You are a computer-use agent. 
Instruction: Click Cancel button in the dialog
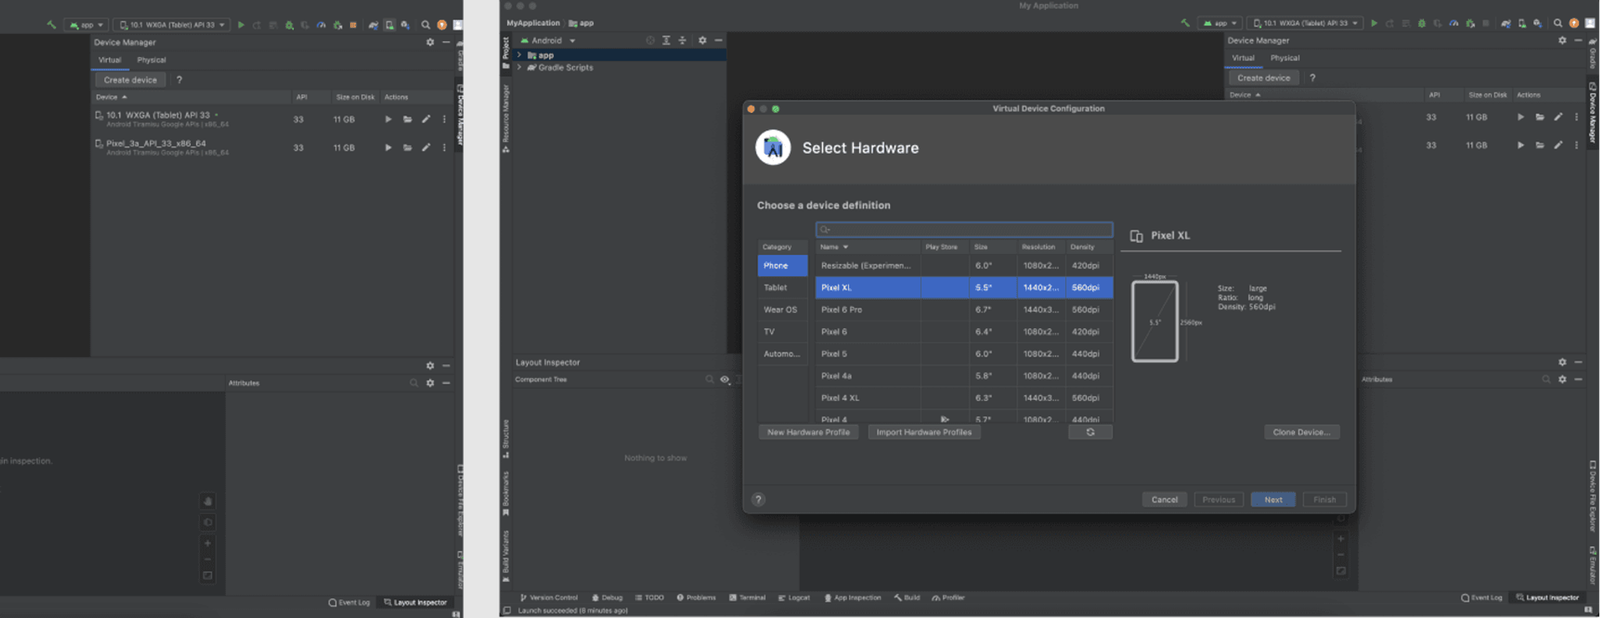pyautogui.click(x=1164, y=499)
